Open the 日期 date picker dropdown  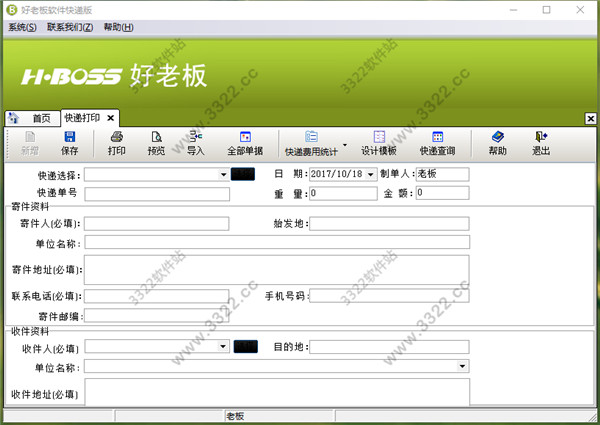(370, 174)
